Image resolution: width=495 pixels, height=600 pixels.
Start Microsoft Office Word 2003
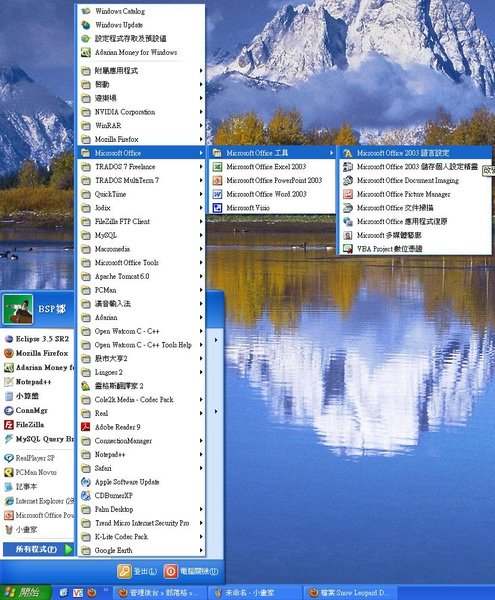(272, 194)
